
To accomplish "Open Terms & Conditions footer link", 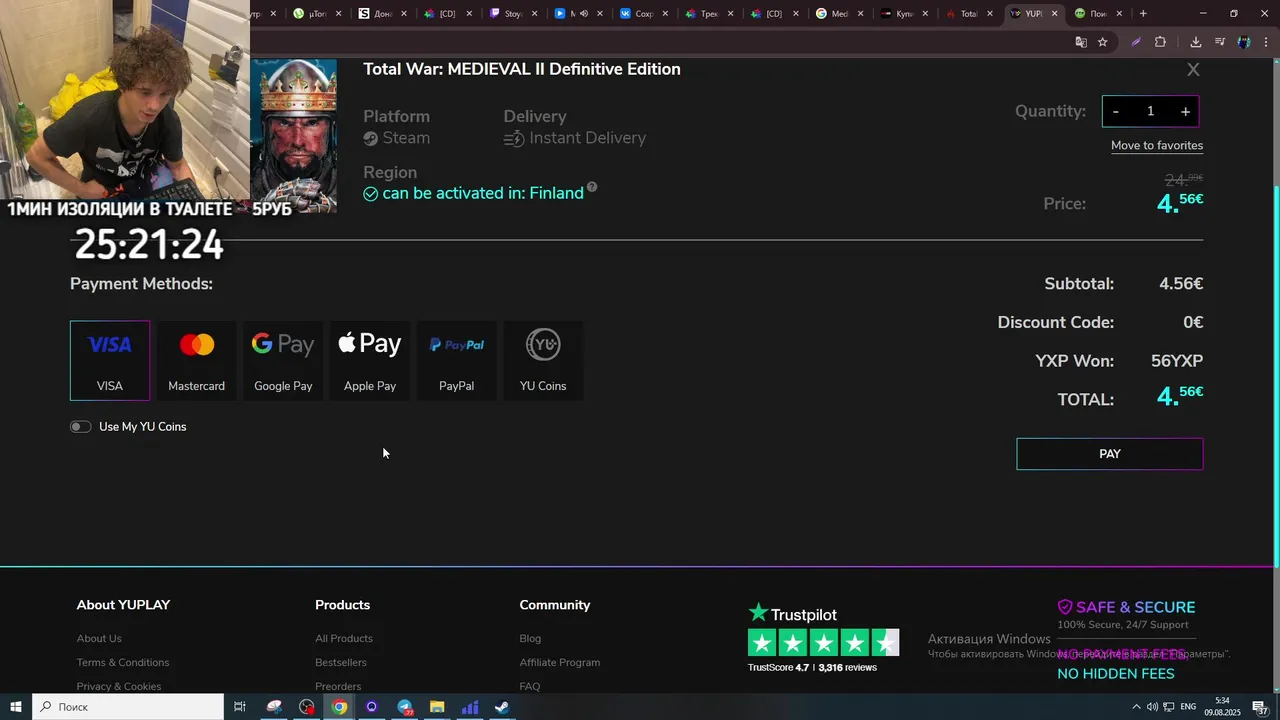I will [x=123, y=663].
